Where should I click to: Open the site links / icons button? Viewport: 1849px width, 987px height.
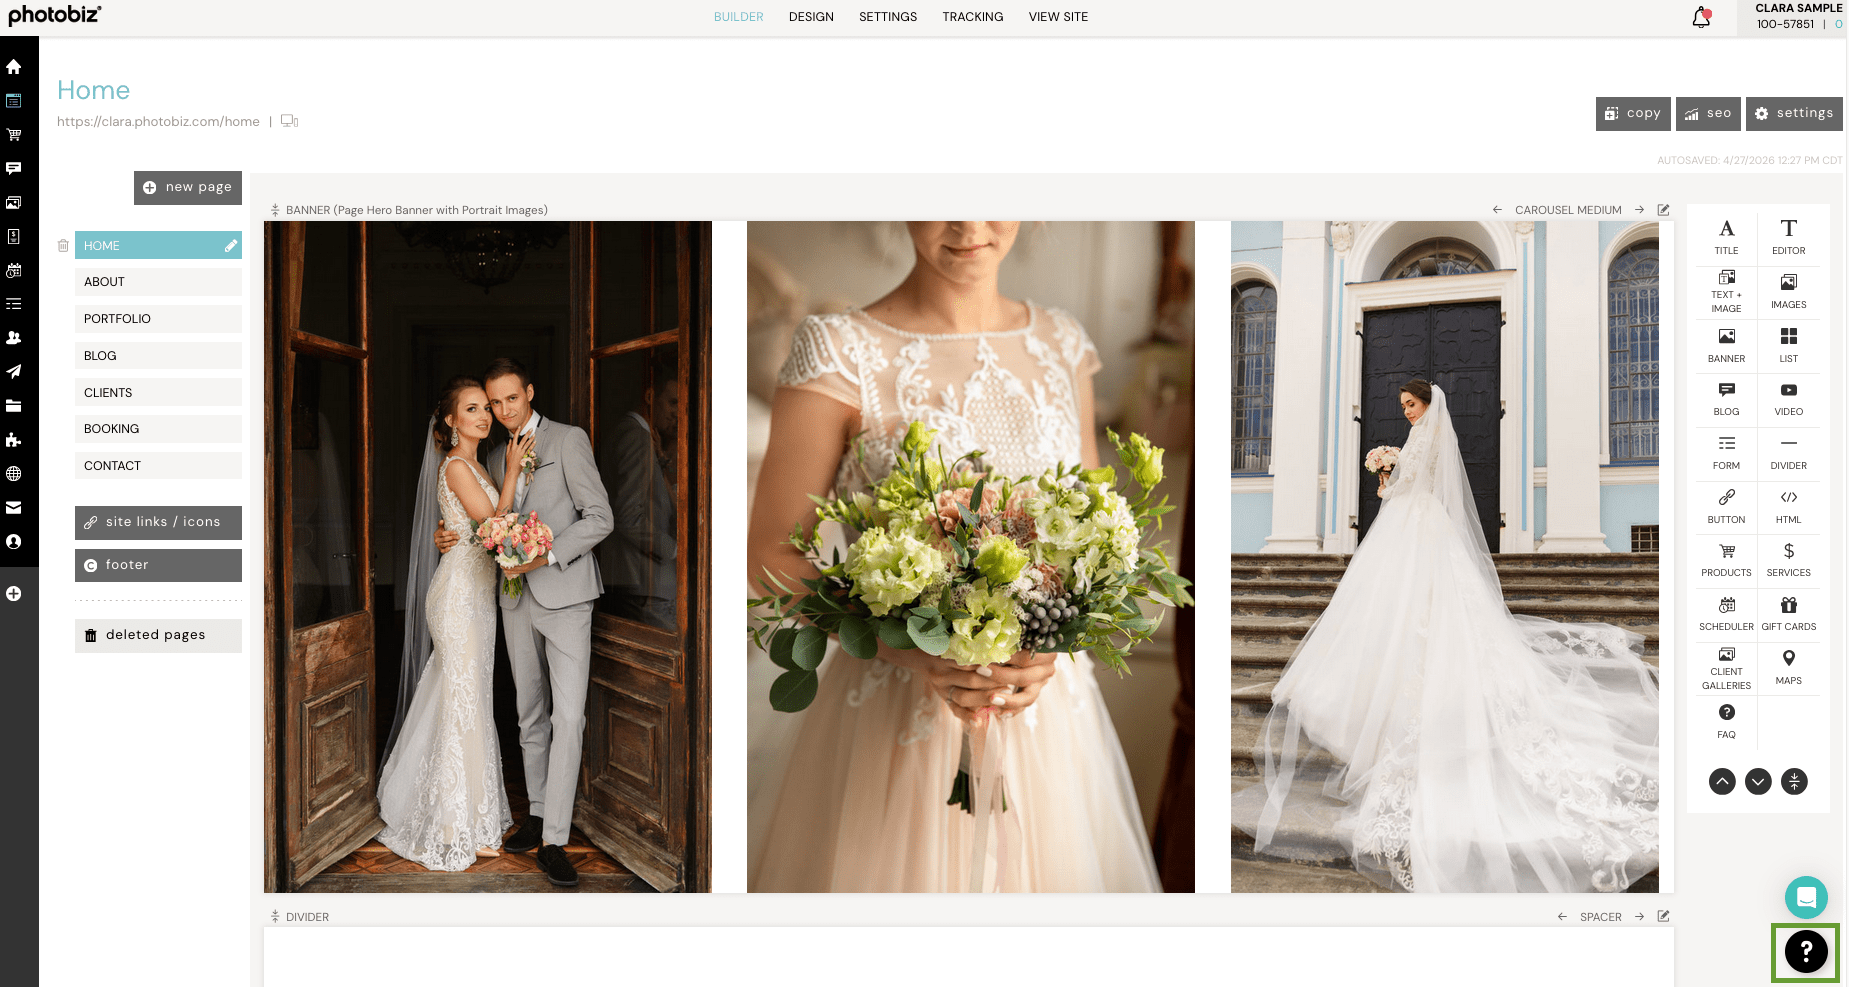[158, 522]
